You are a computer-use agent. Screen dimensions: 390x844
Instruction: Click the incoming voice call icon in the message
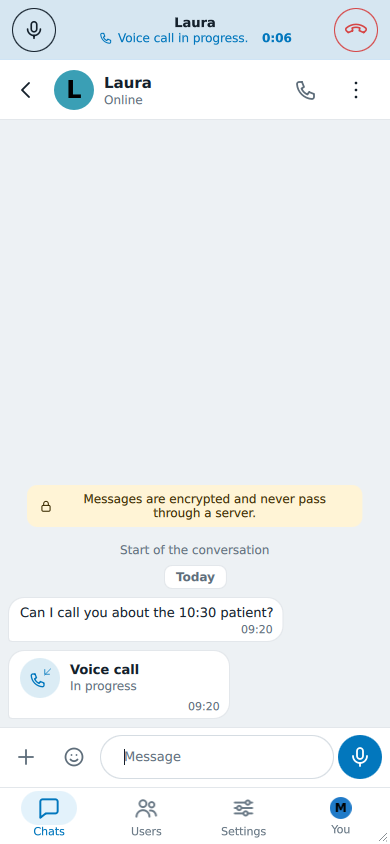(x=40, y=678)
